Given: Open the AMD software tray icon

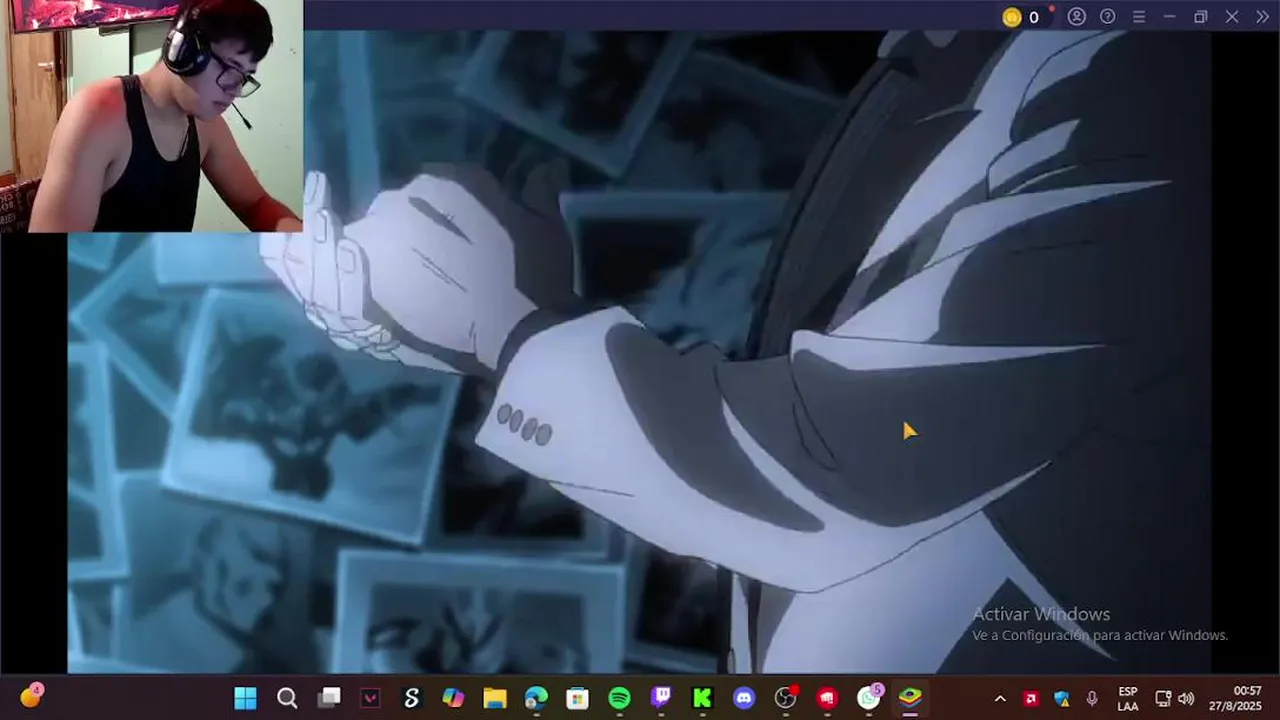Looking at the screenshot, I should [1031, 699].
